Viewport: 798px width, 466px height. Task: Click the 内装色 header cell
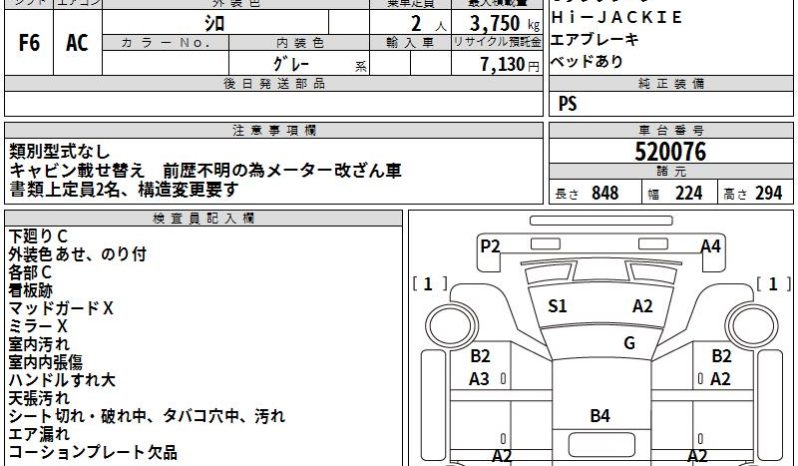(x=299, y=43)
